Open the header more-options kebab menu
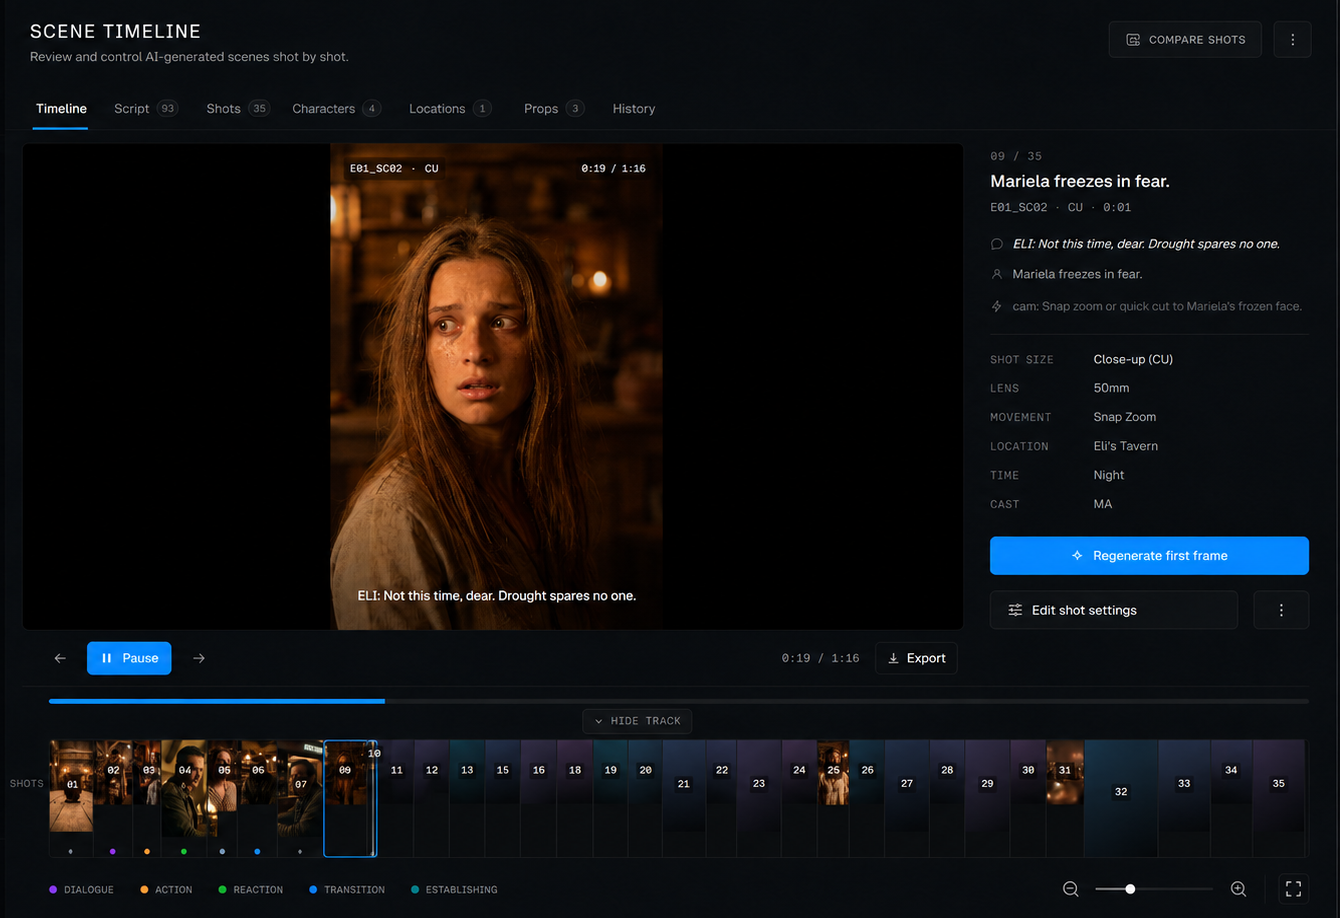 (x=1292, y=40)
